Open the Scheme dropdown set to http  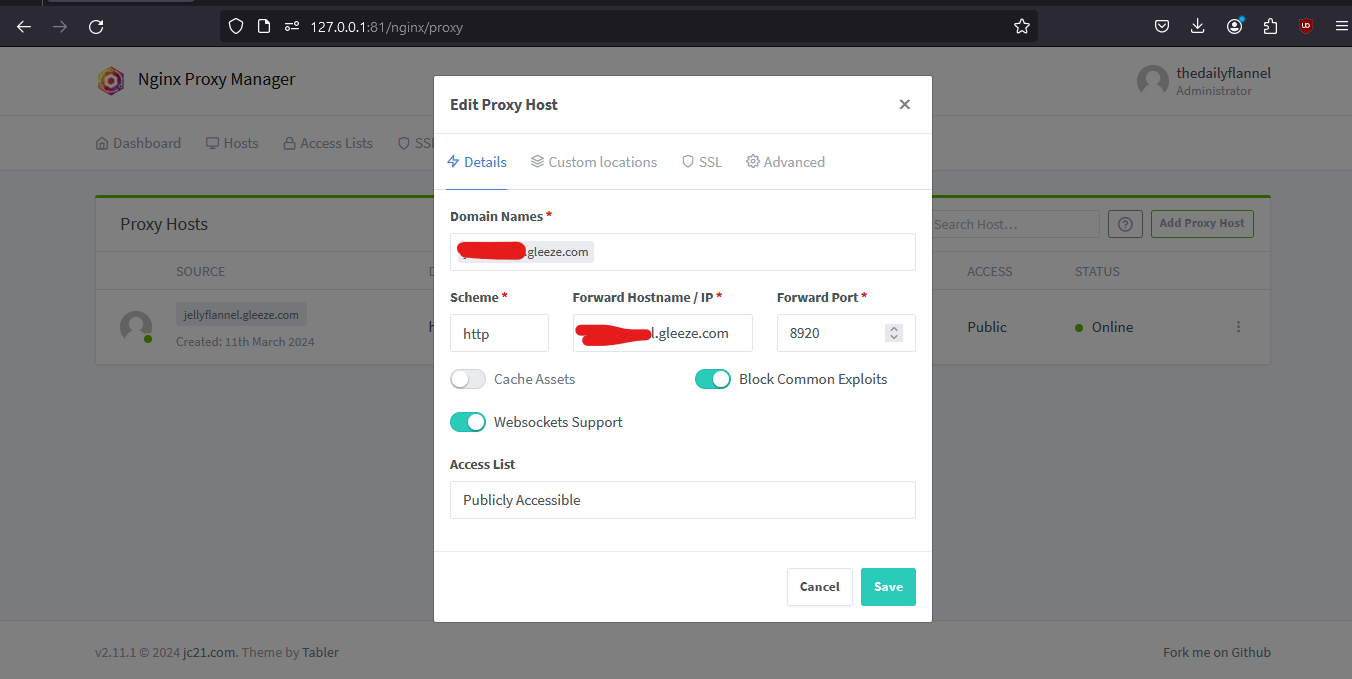499,333
